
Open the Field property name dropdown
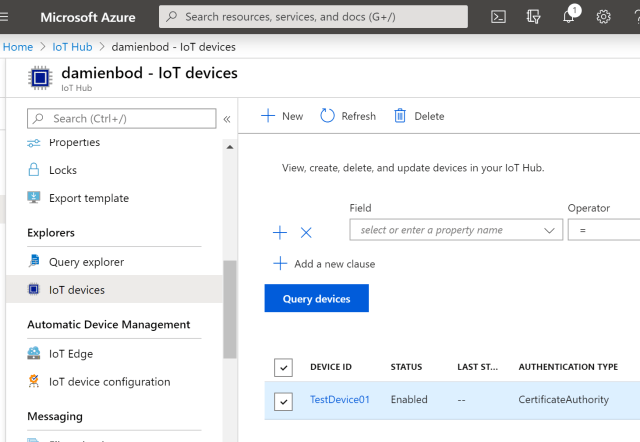(456, 230)
